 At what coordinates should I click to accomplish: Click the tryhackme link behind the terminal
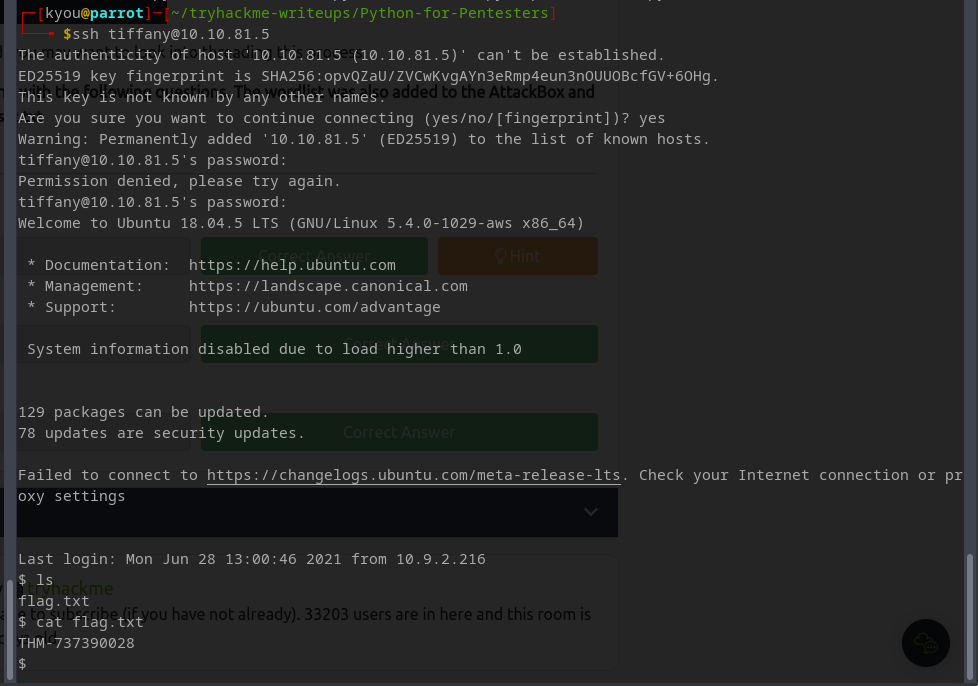point(80,589)
